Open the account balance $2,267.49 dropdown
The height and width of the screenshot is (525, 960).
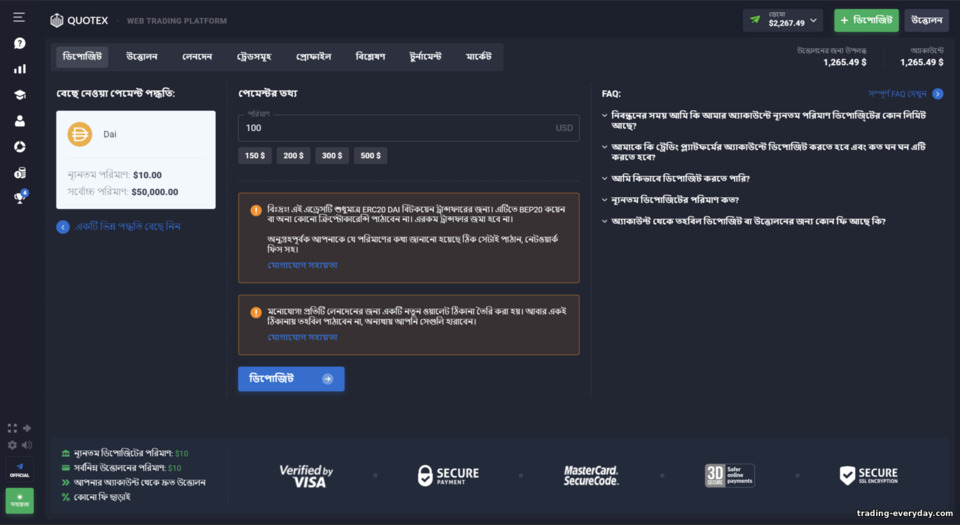tap(782, 20)
